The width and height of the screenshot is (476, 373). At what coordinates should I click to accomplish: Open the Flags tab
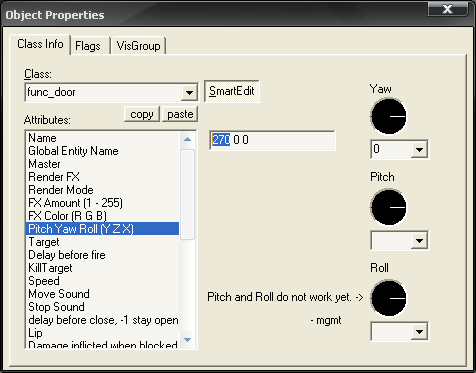point(89,46)
